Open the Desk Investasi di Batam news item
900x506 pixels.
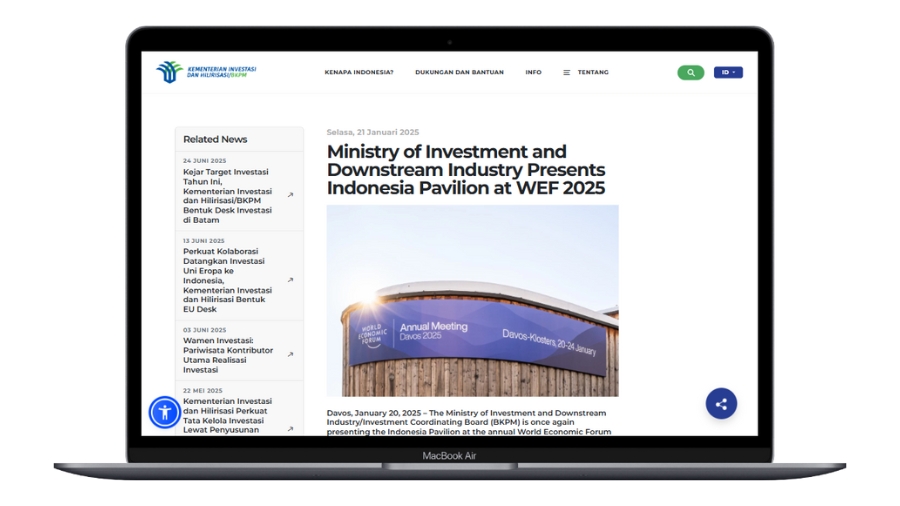click(228, 196)
